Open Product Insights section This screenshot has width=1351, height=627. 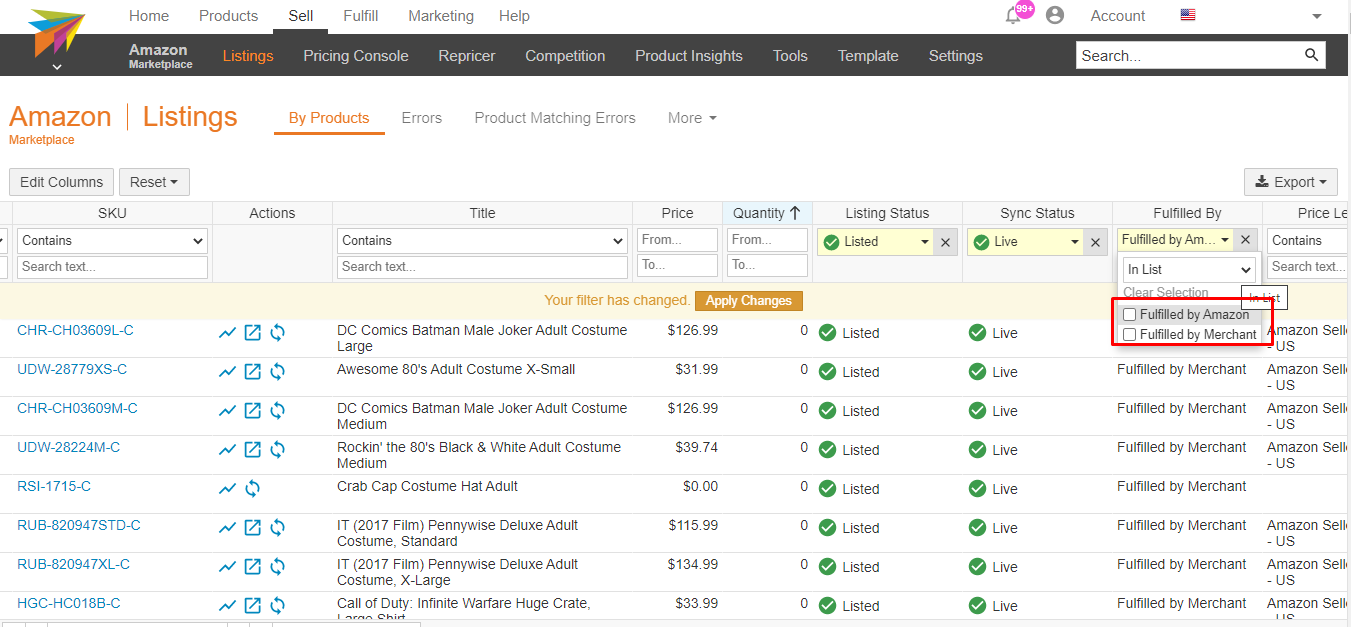pyautogui.click(x=689, y=56)
